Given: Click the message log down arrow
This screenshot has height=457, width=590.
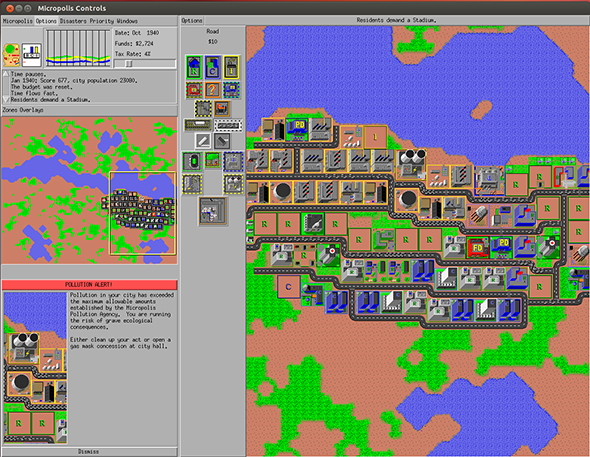Looking at the screenshot, I should (6, 100).
